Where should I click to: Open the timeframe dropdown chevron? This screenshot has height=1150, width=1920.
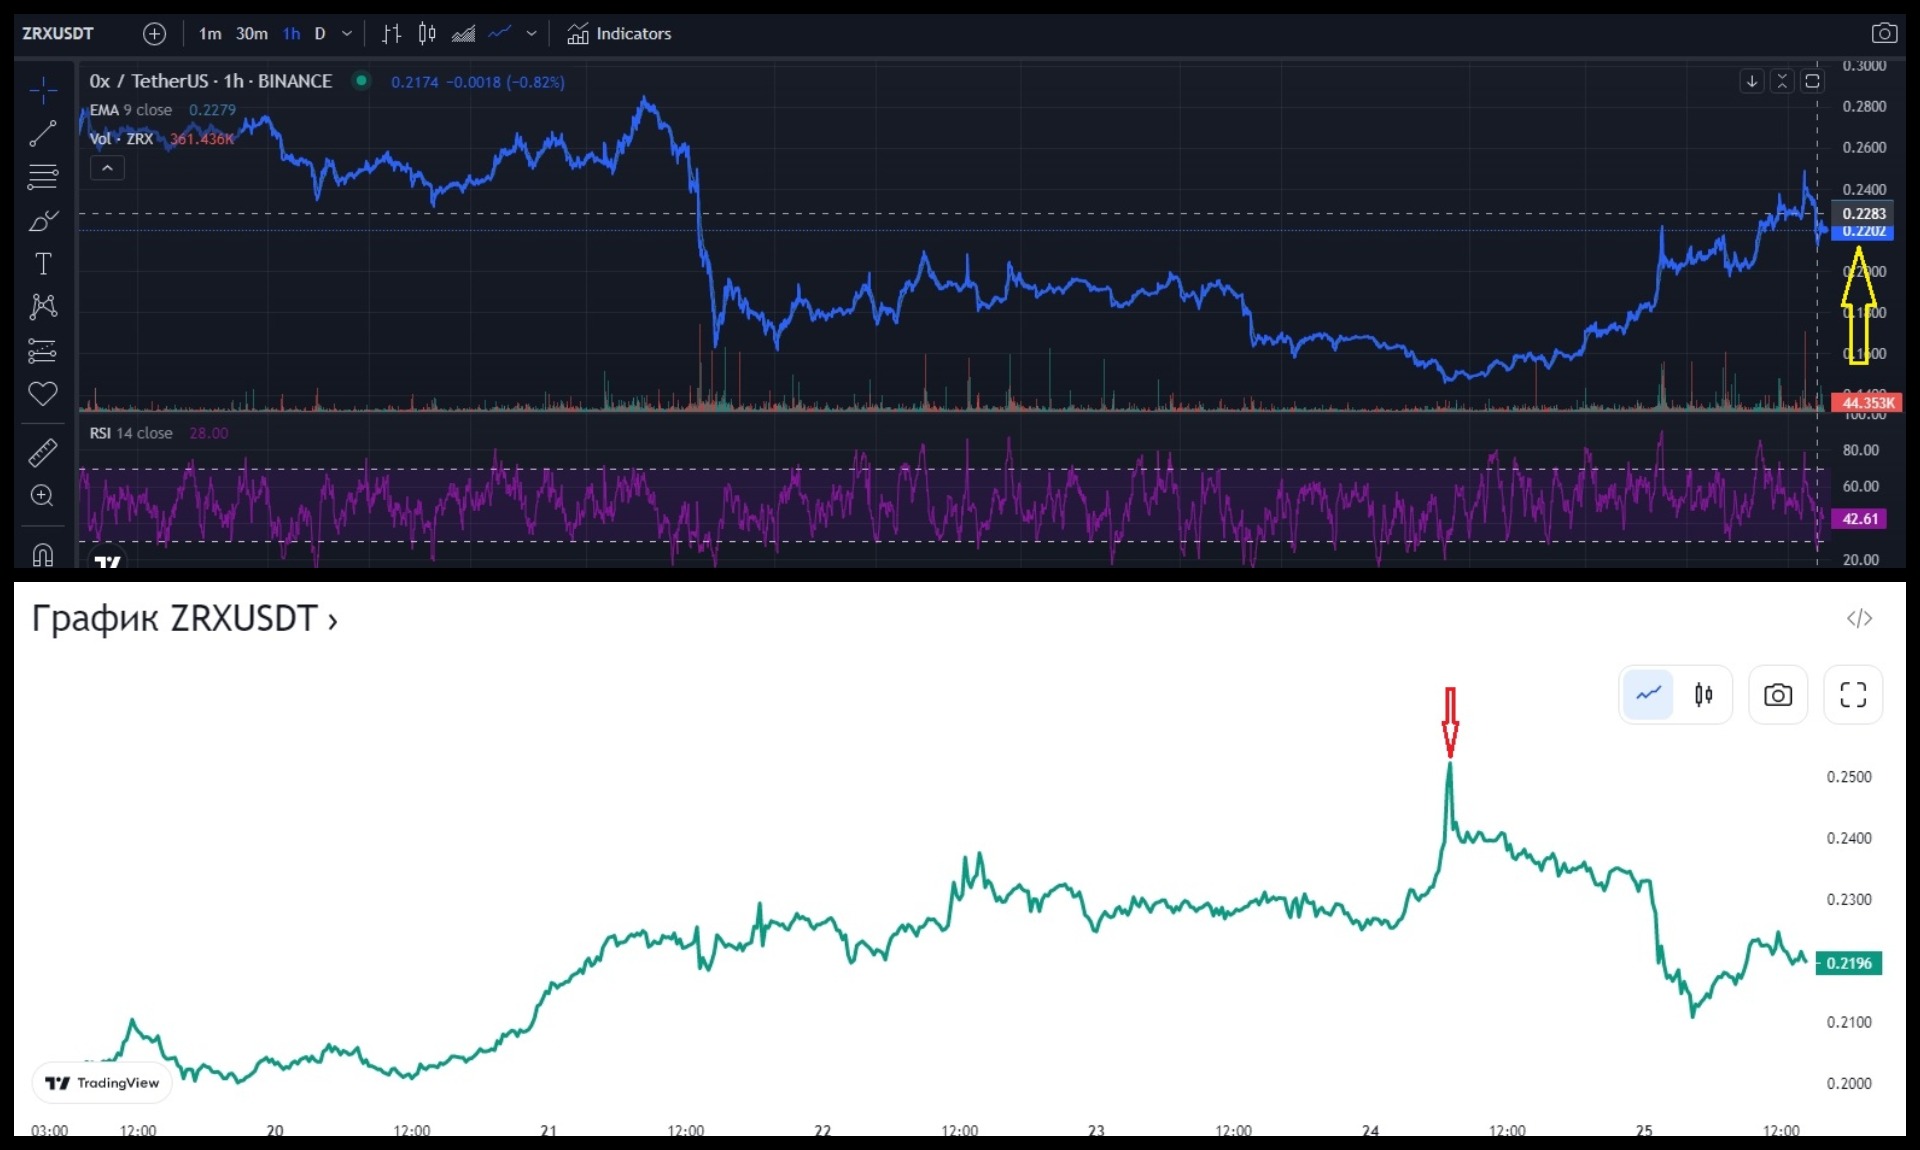(x=347, y=34)
